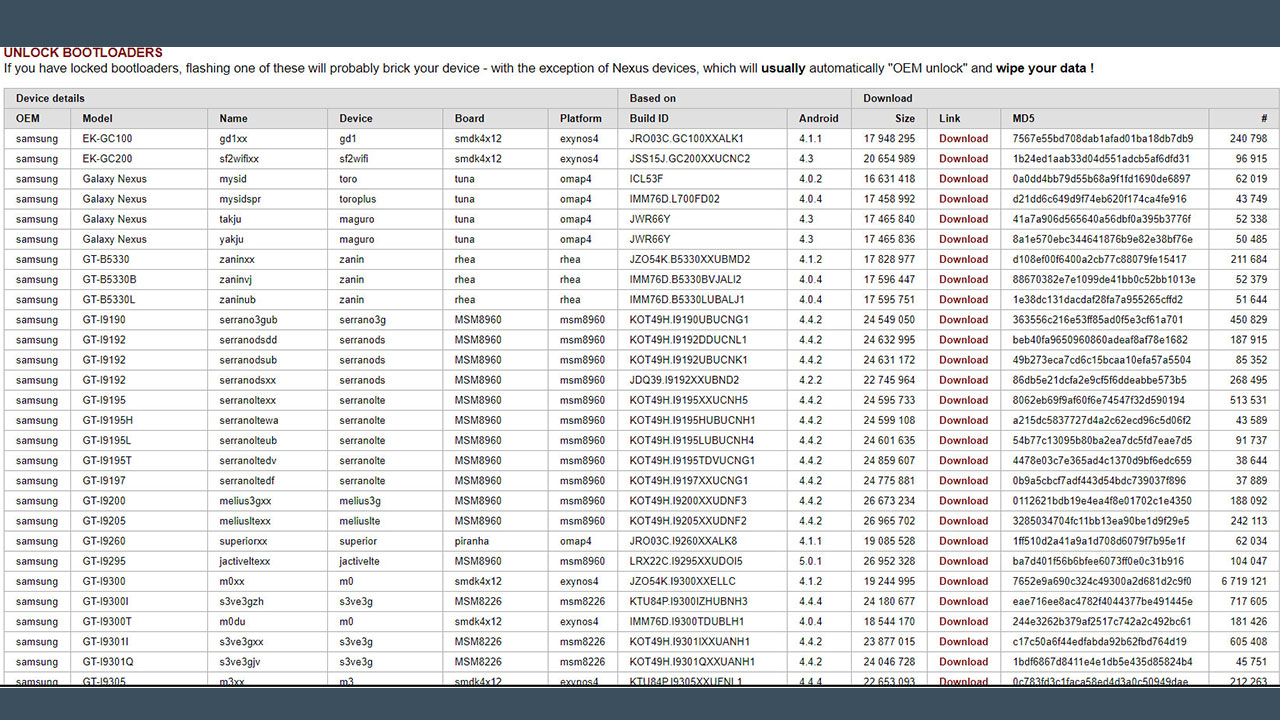1280x720 pixels.
Task: Download the GT-B5330L zaninub file
Action: coord(963,299)
